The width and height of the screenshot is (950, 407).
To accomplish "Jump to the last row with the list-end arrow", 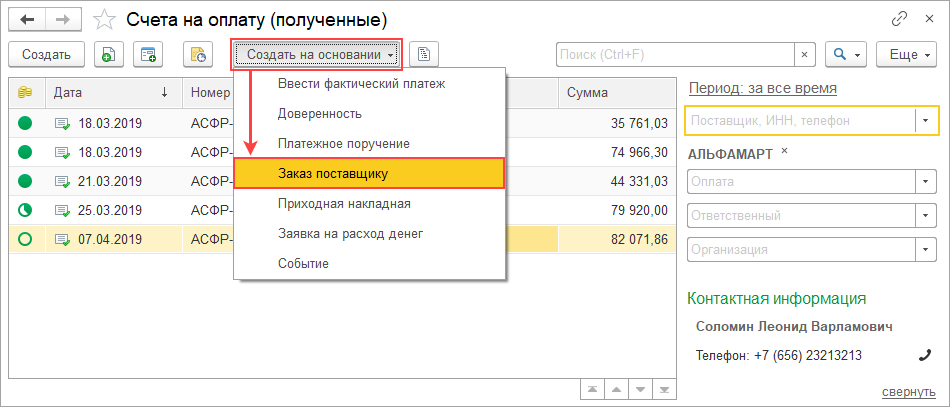I will click(664, 388).
